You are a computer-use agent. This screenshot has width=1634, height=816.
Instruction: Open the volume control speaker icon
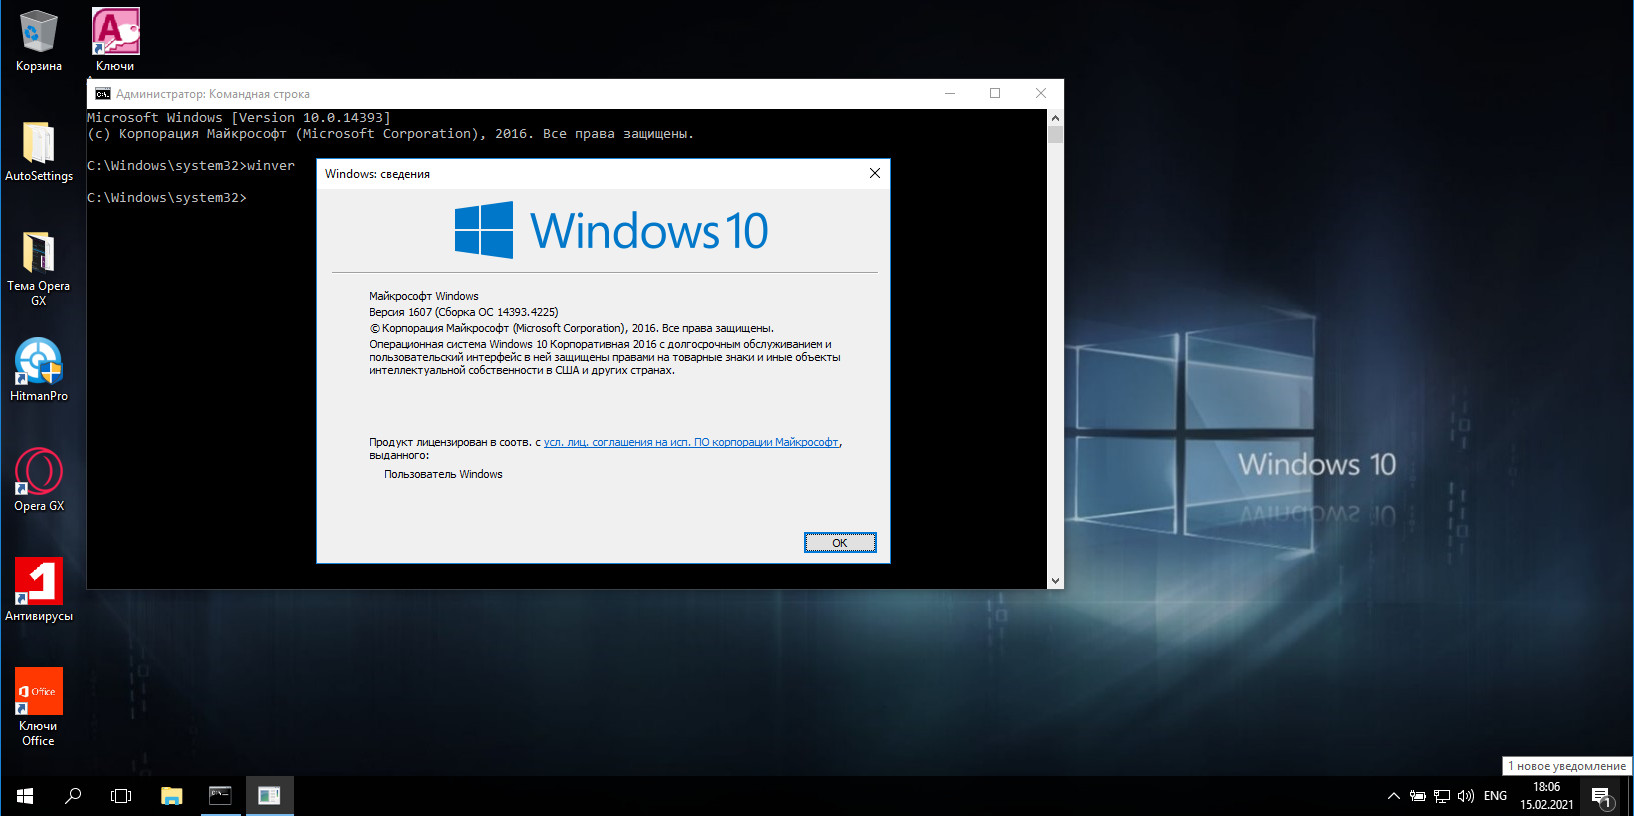[x=1466, y=797]
